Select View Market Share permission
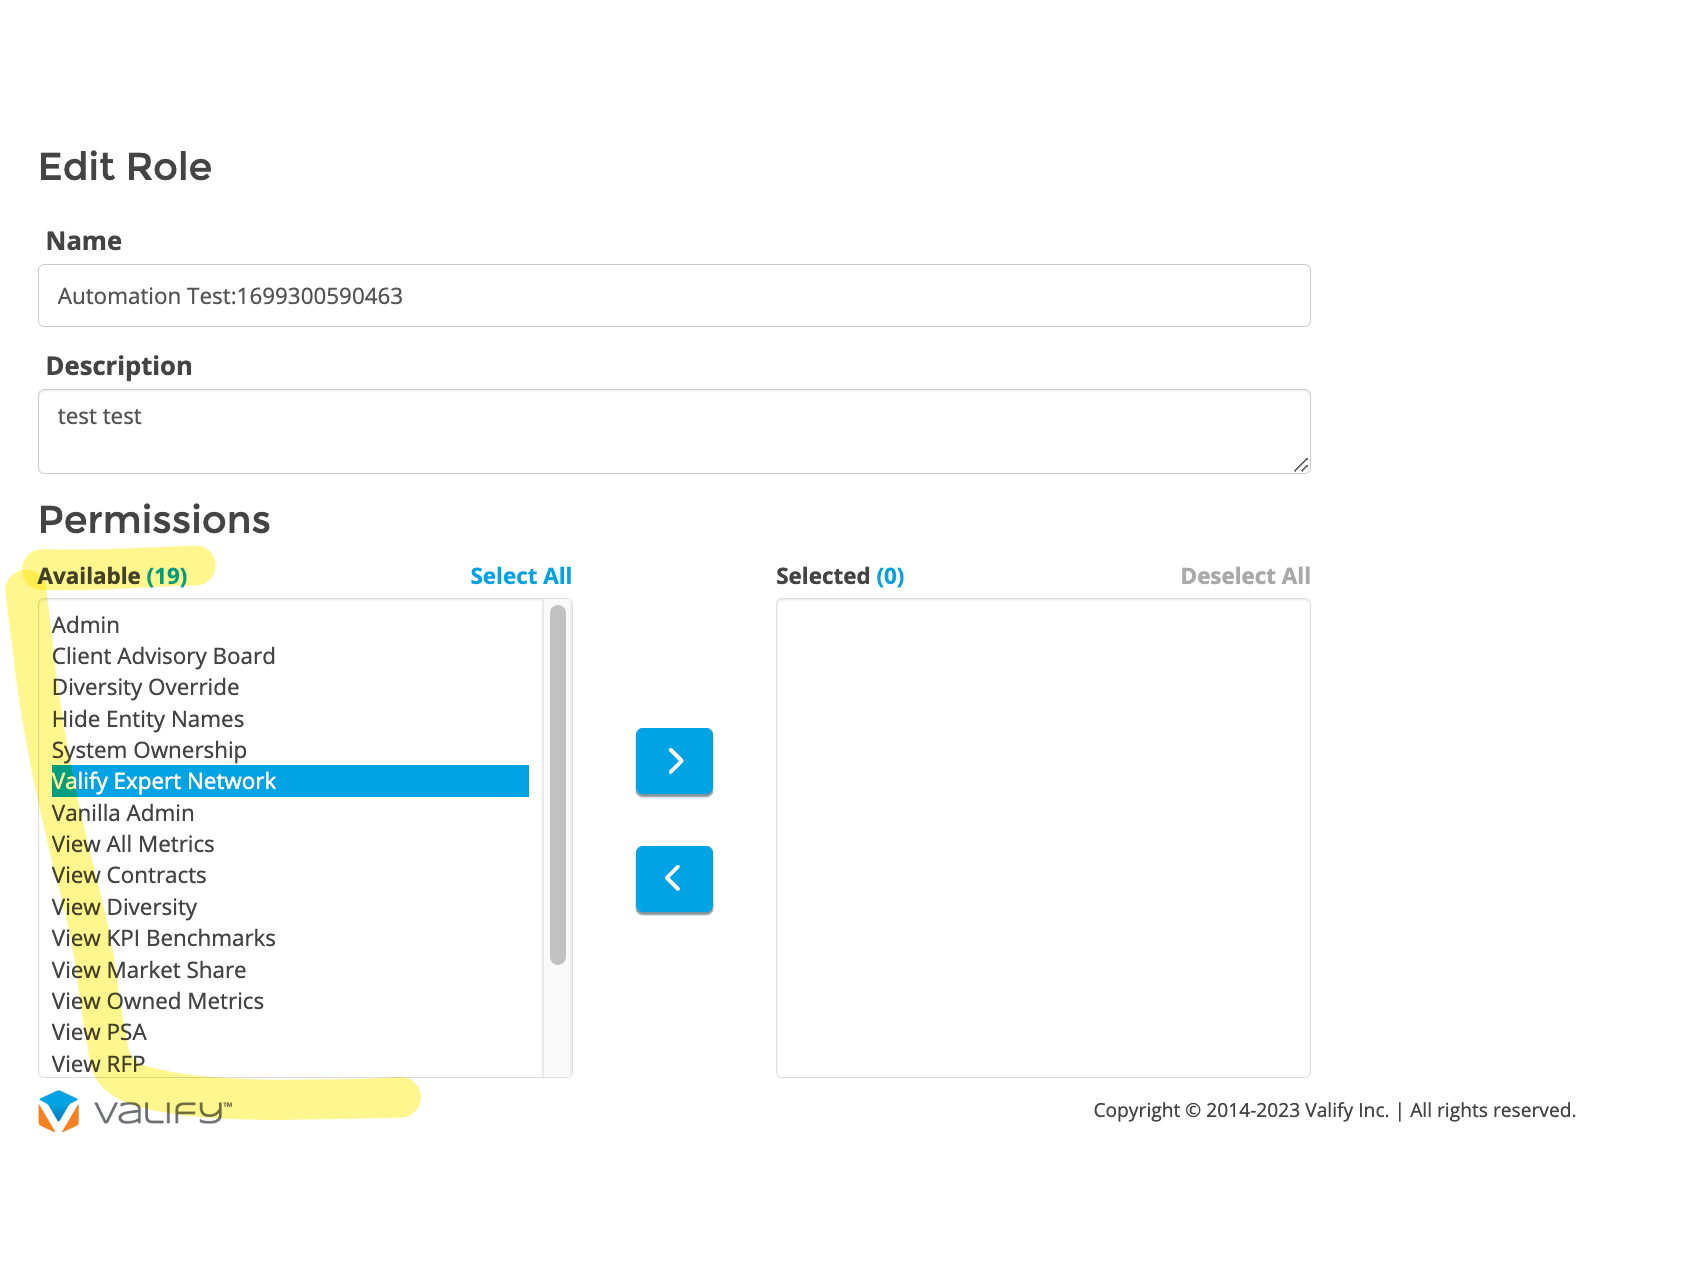This screenshot has width=1696, height=1288. click(x=149, y=970)
